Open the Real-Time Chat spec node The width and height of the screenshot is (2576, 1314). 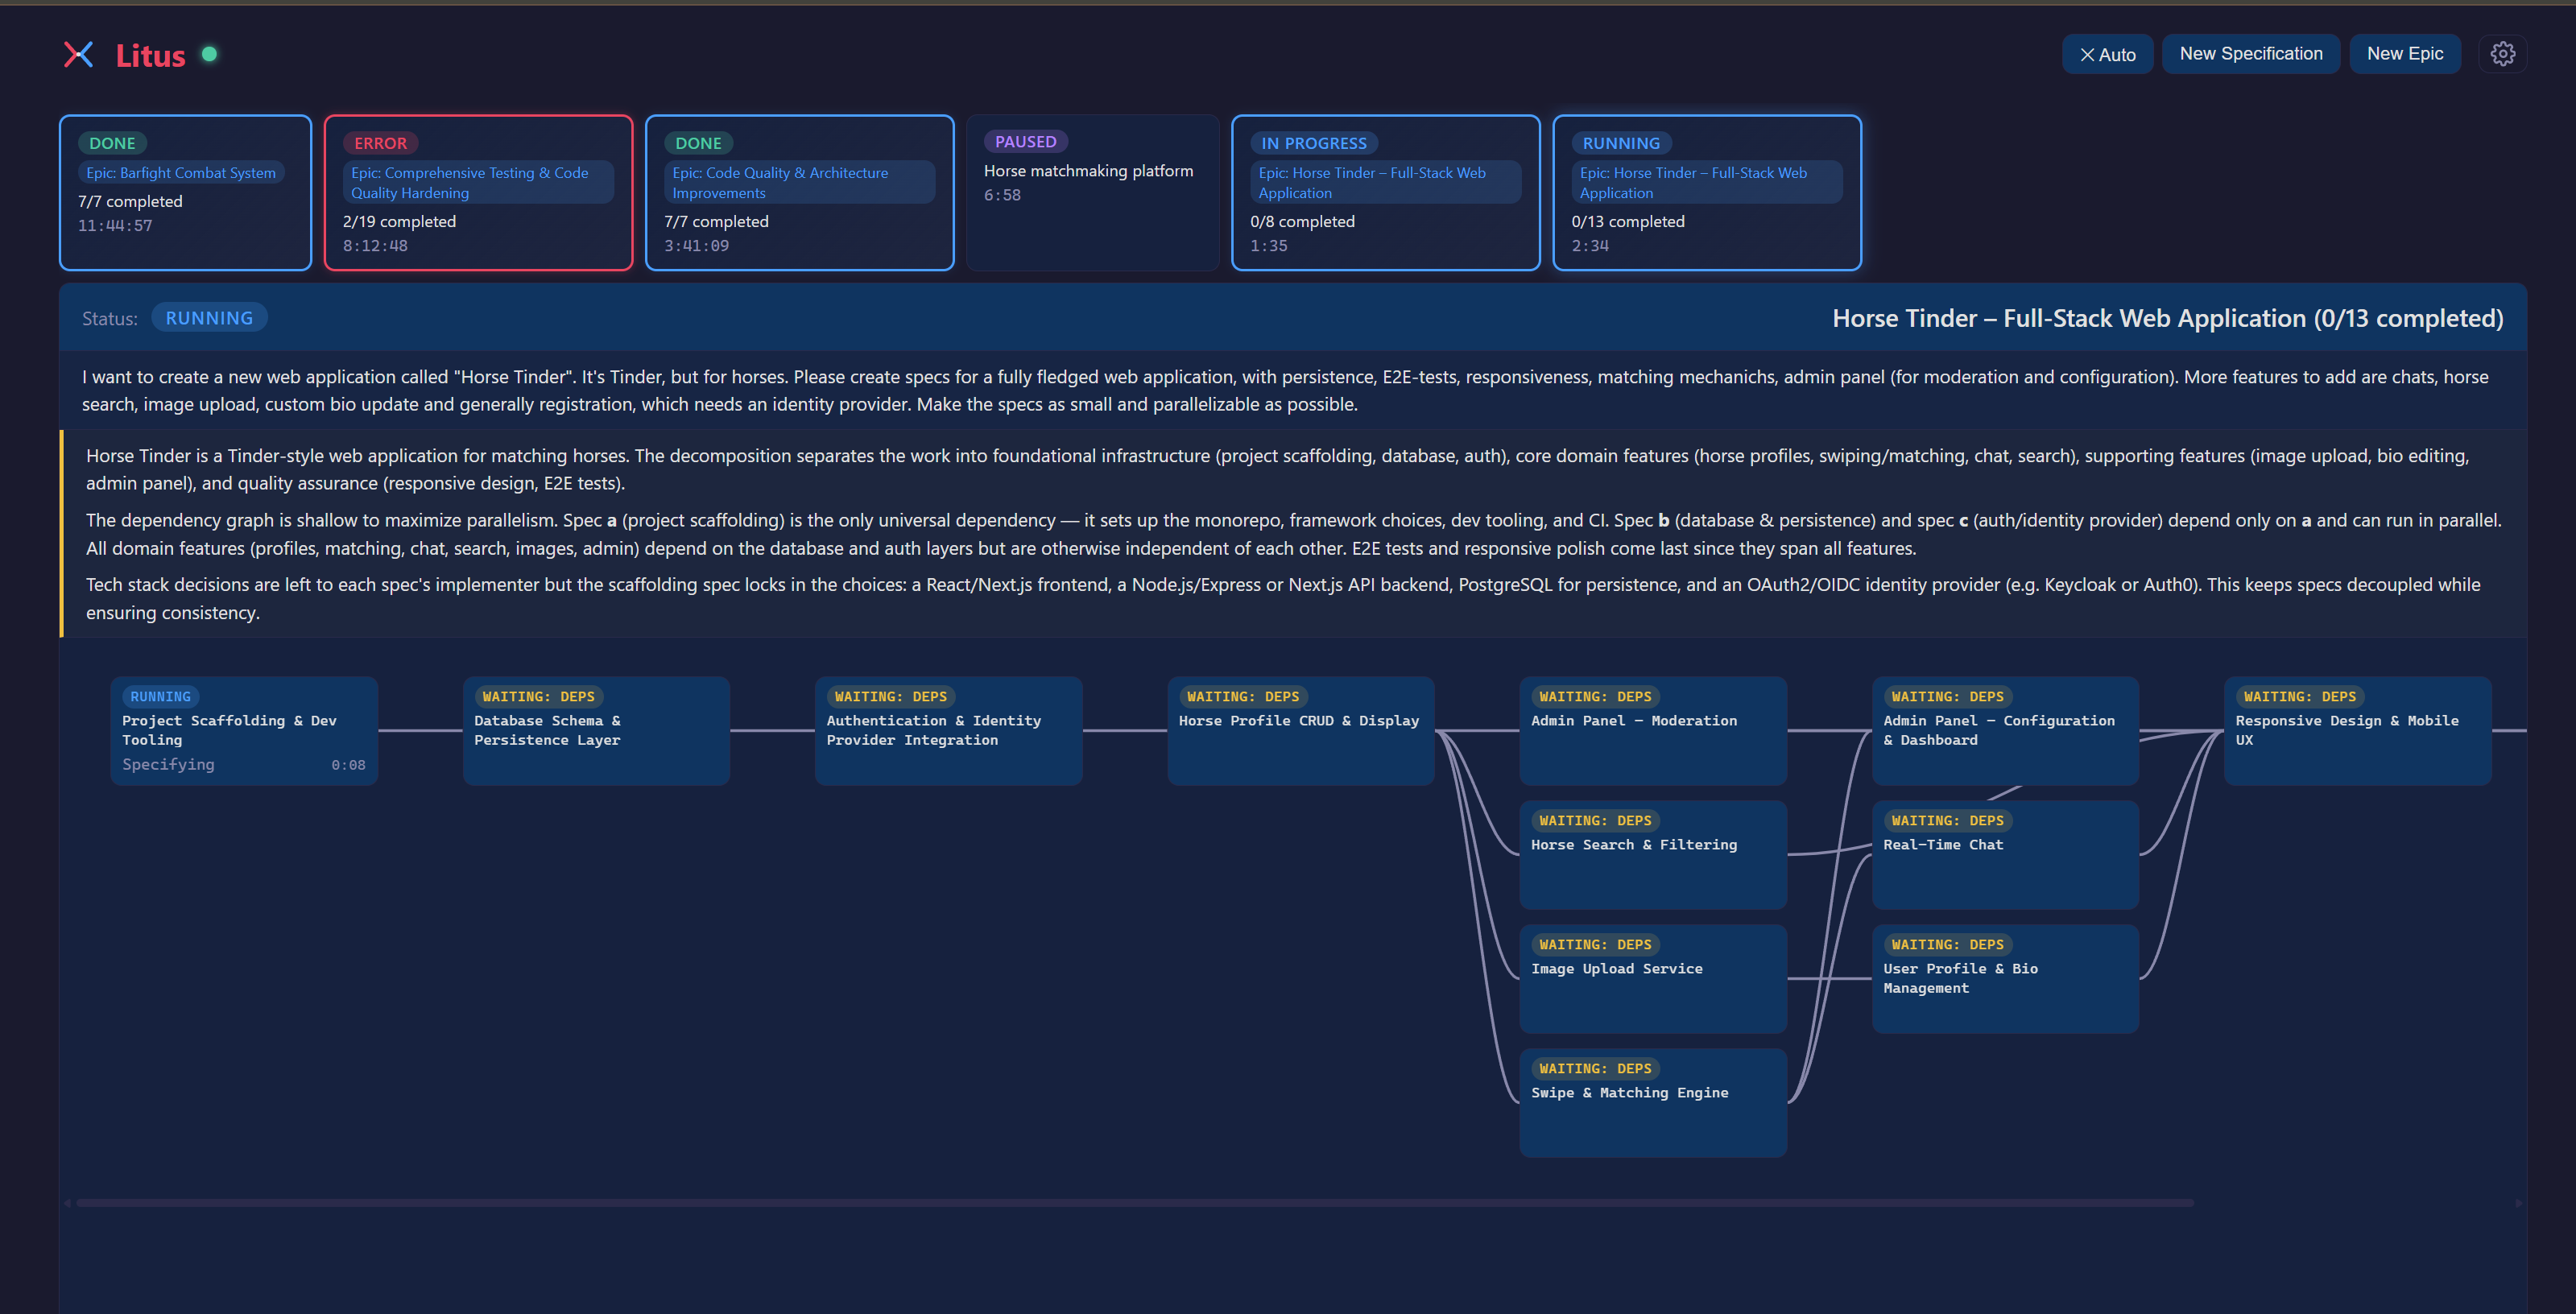(2005, 855)
